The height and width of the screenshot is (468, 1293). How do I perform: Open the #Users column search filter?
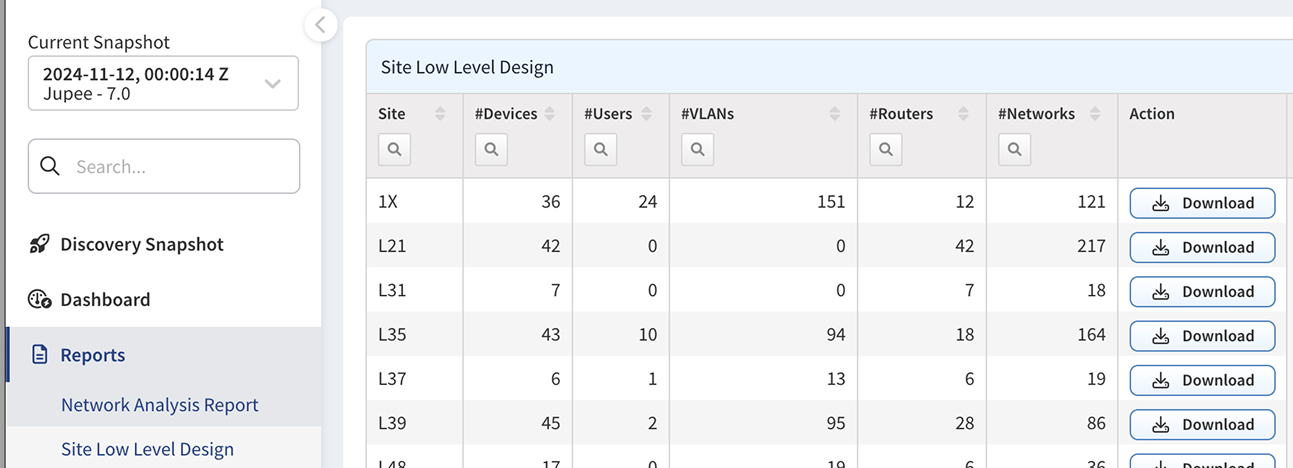[600, 150]
